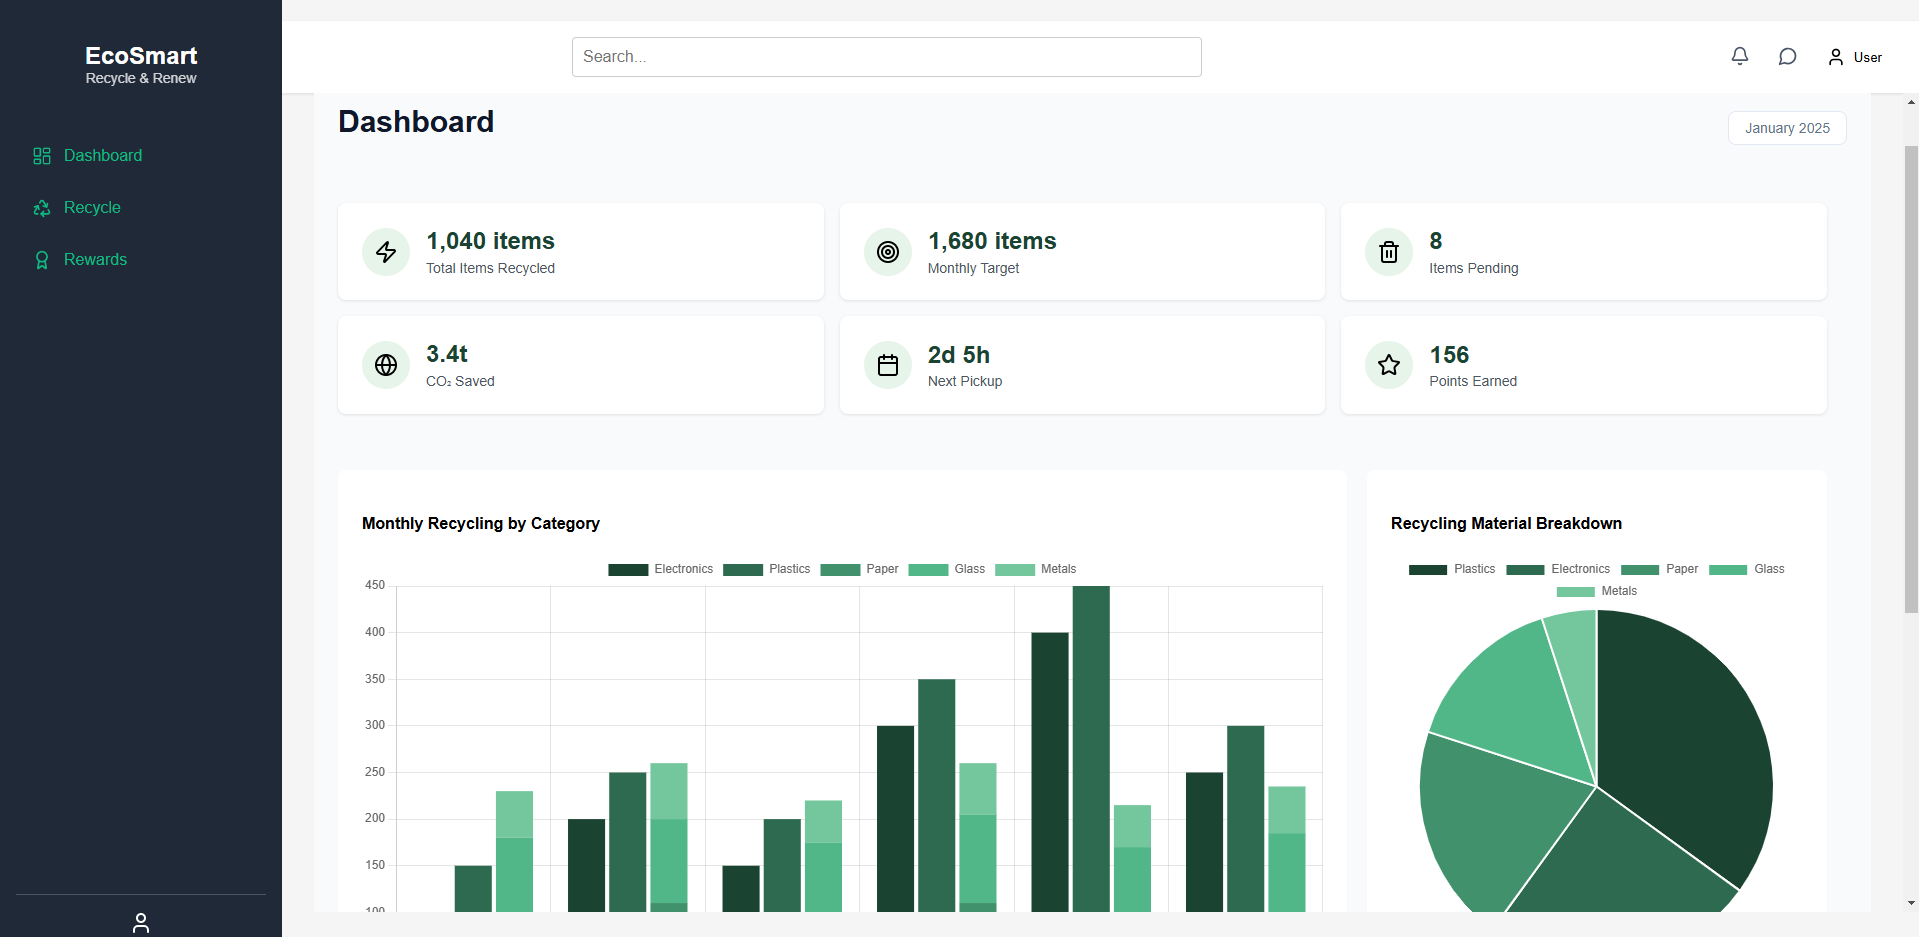Image resolution: width=1919 pixels, height=937 pixels.
Task: Toggle Glass in the bar chart legend
Action: click(947, 569)
